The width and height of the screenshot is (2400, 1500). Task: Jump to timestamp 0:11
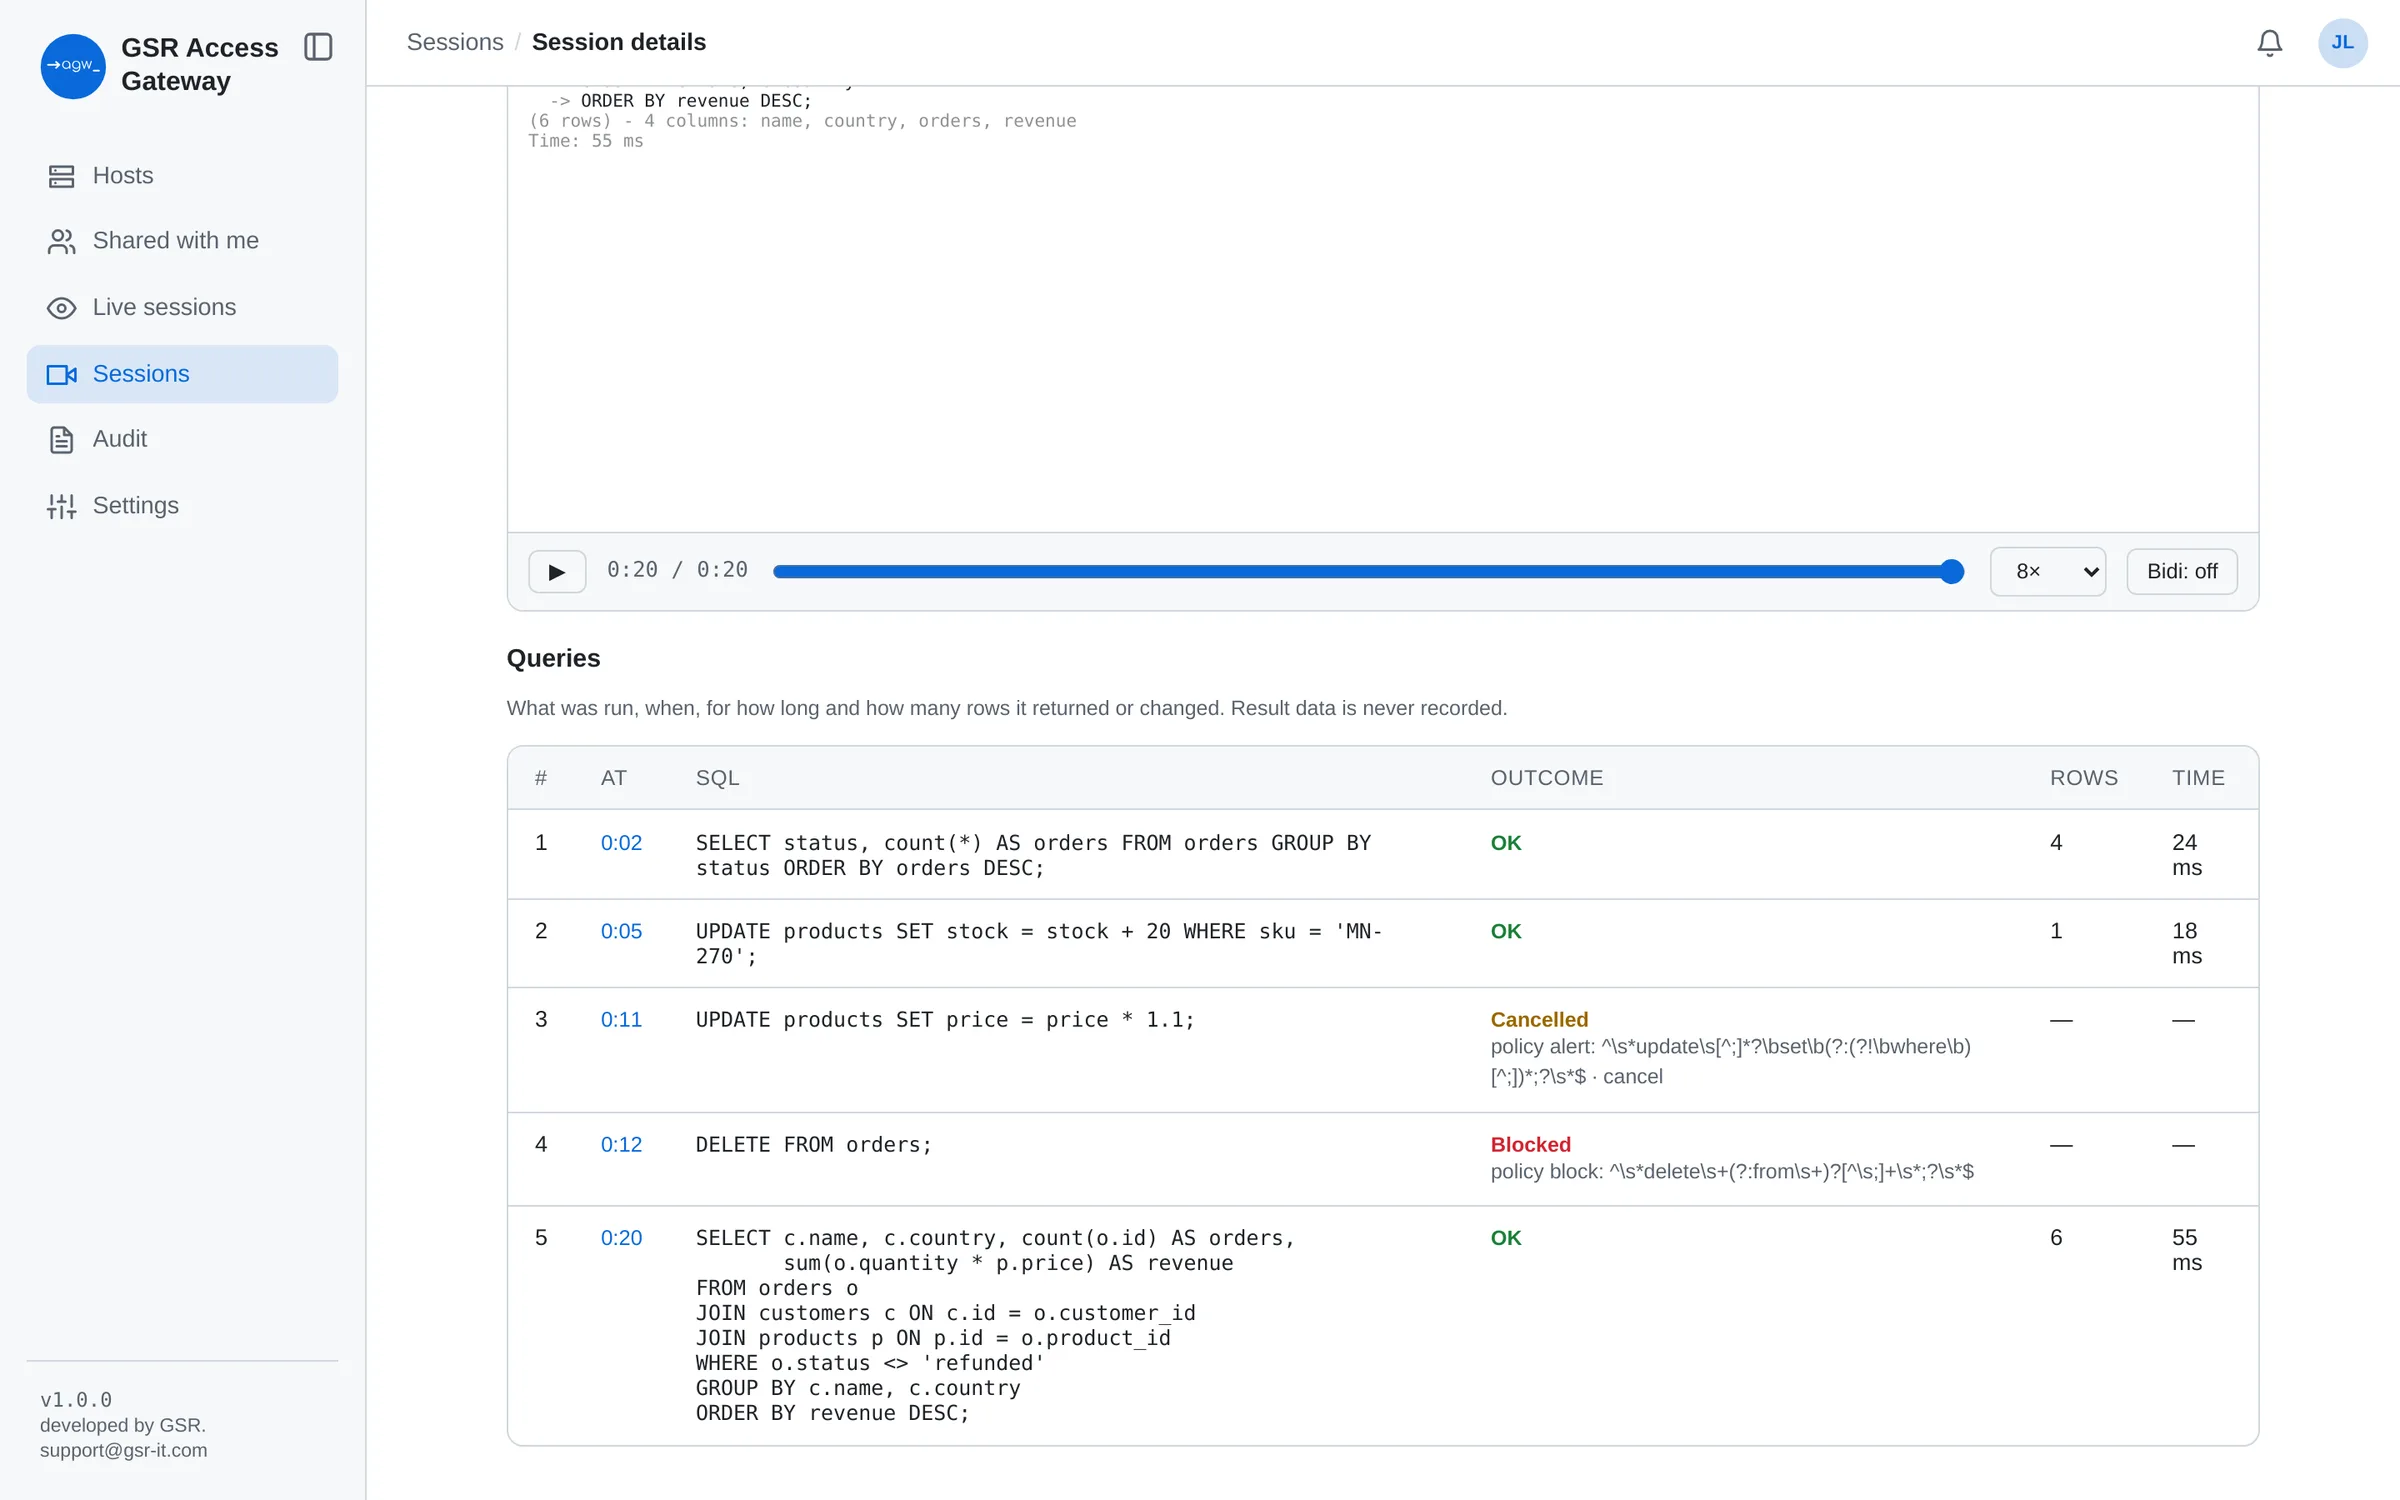point(621,1020)
